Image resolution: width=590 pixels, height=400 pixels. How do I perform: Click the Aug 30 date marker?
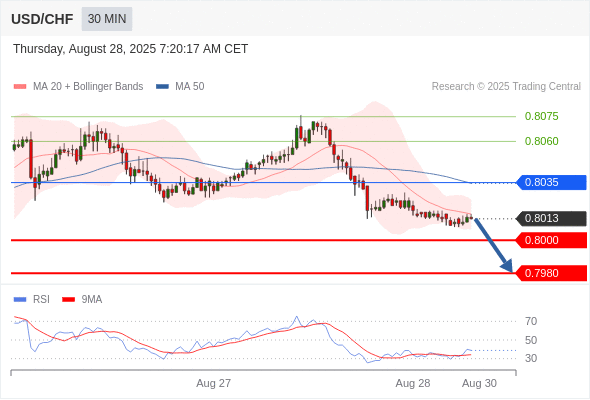[x=479, y=383]
